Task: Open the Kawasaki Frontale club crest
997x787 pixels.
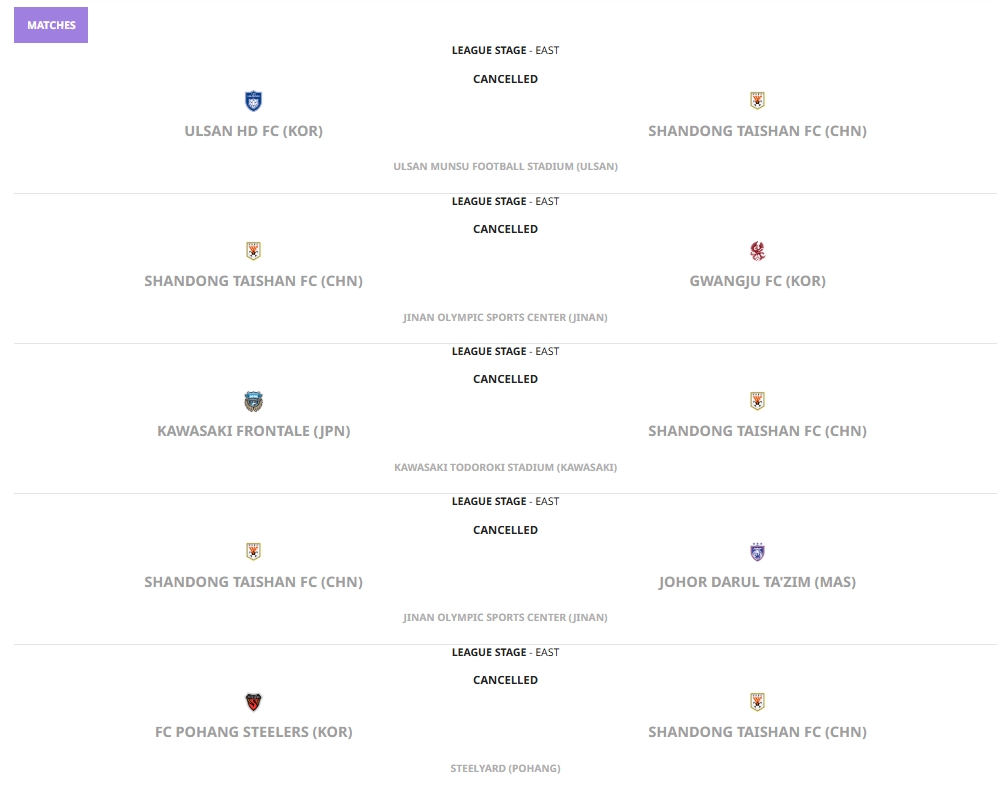Action: [x=254, y=402]
